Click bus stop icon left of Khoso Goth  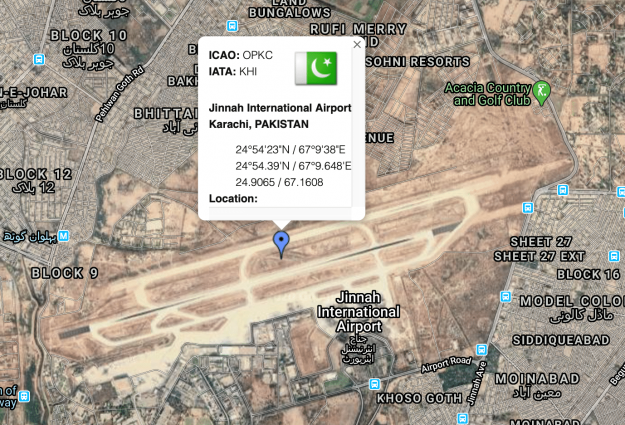(374, 384)
